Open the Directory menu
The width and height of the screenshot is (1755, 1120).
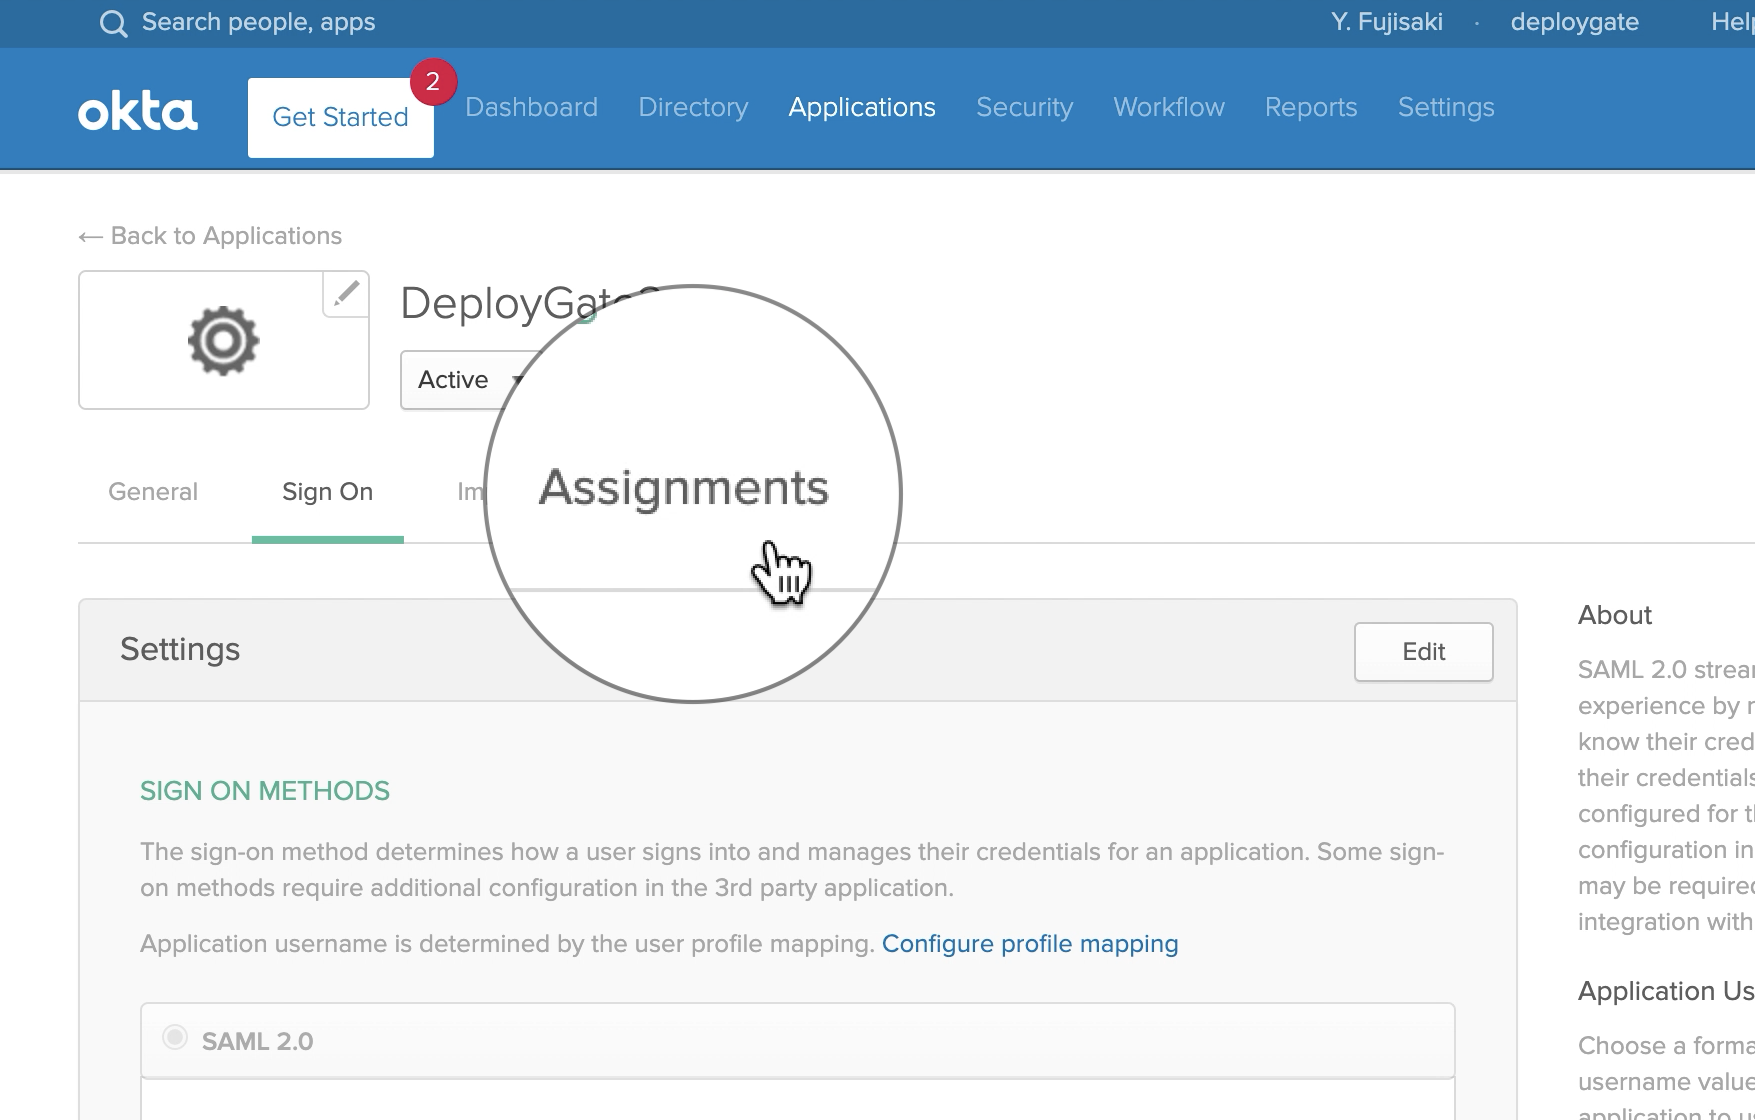(693, 107)
